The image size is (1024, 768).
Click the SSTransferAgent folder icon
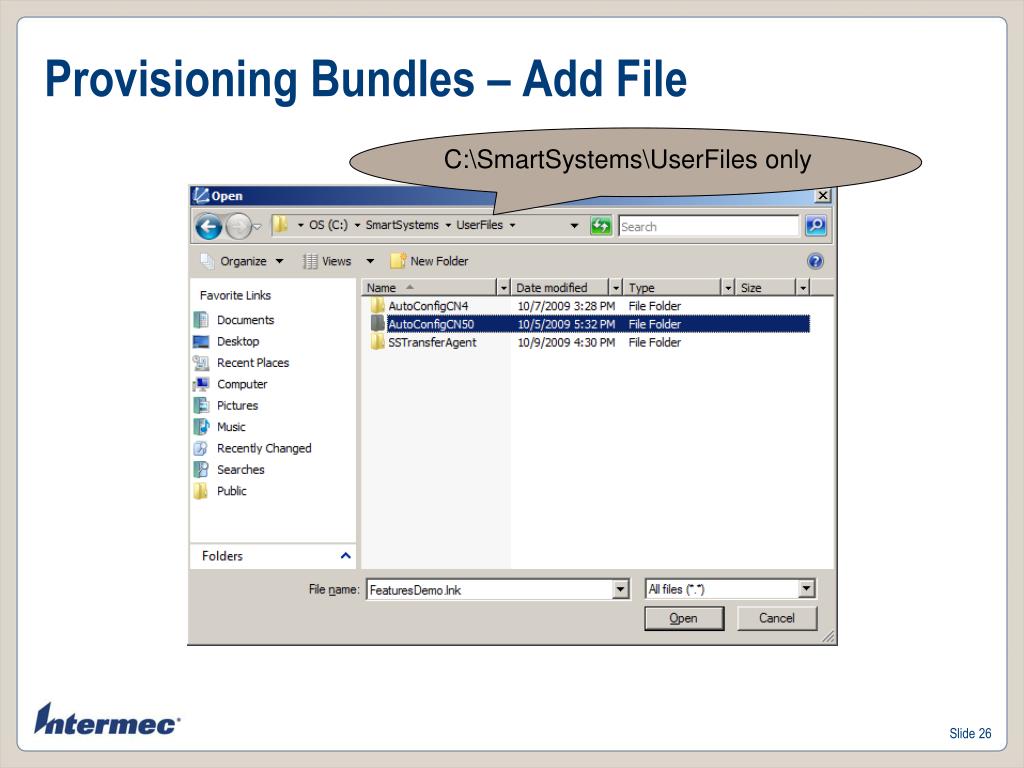pyautogui.click(x=377, y=342)
